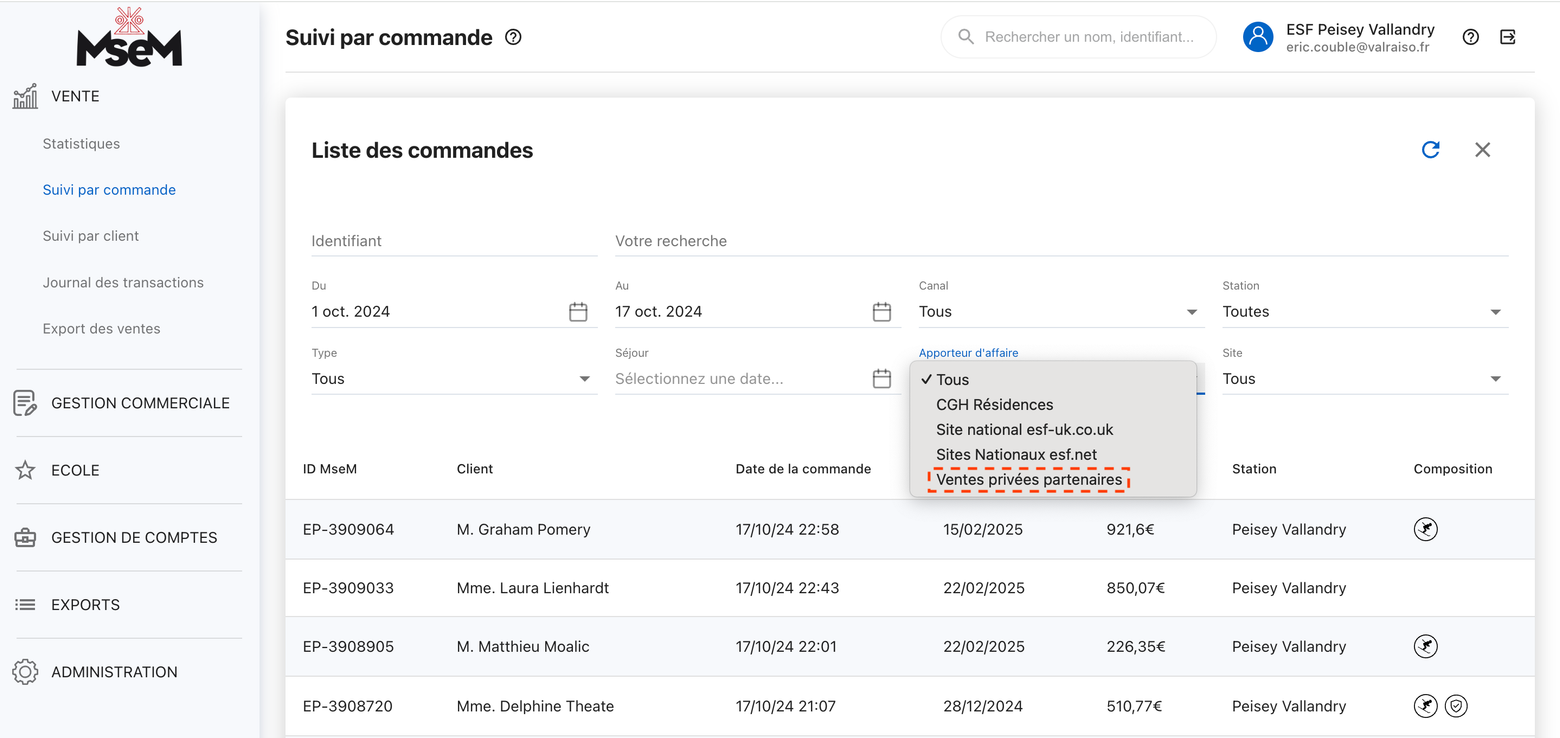Screen dimensions: 1560x738
Task: Open order EP-3909064
Action: click(x=348, y=529)
